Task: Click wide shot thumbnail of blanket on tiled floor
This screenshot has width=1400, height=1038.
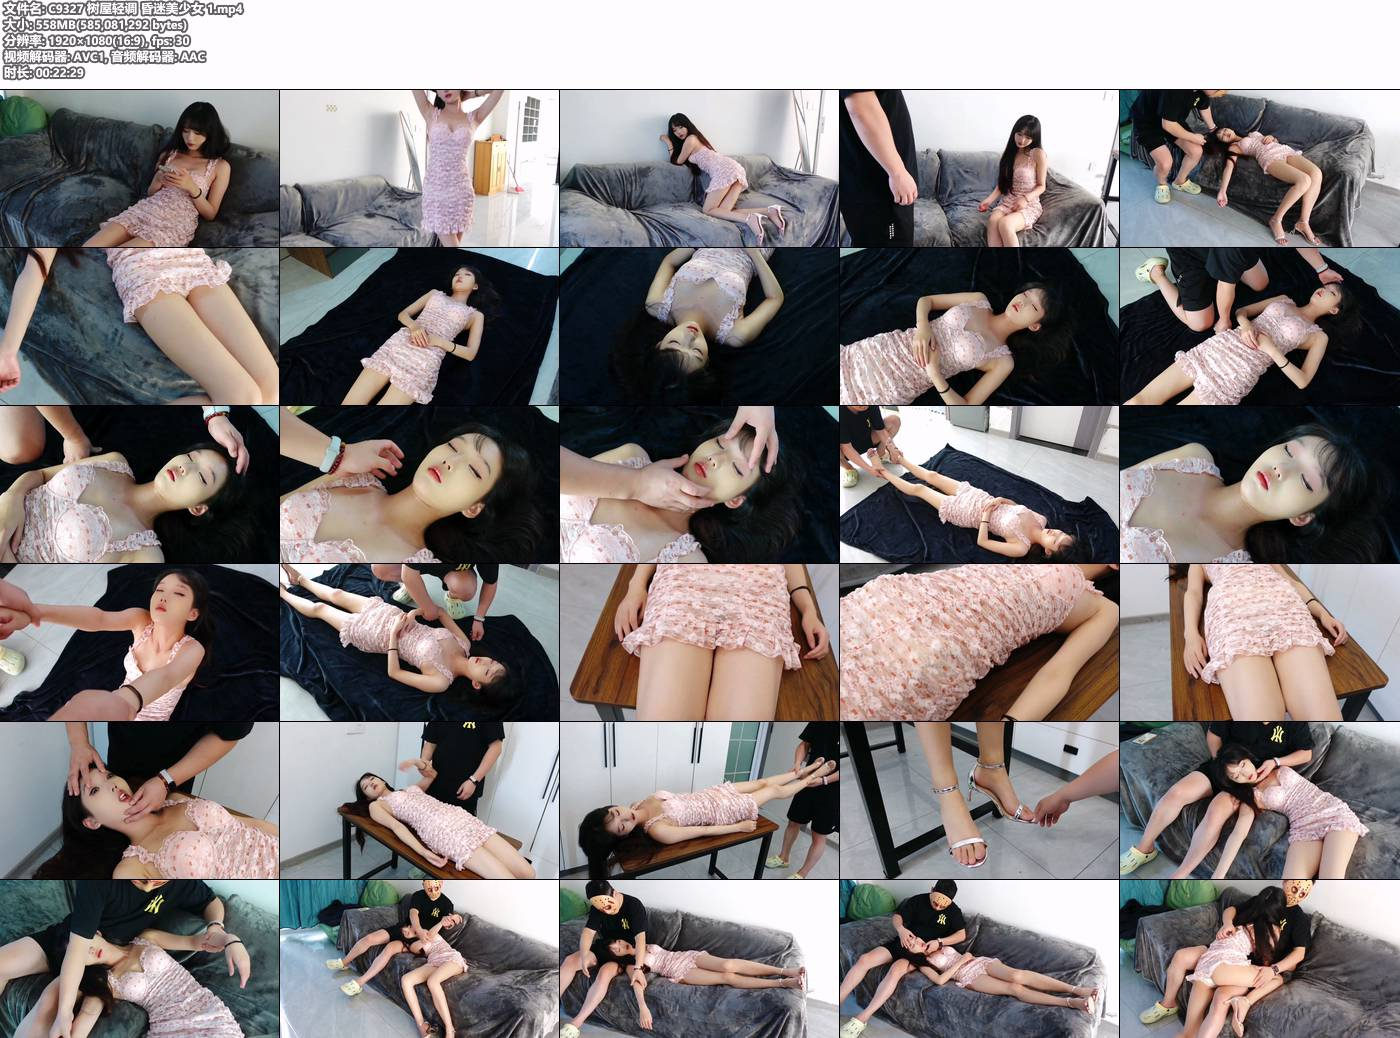Action: (979, 484)
